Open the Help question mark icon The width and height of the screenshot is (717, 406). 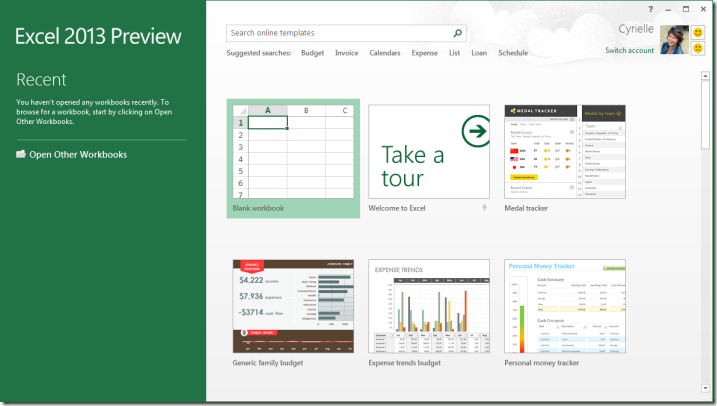click(650, 8)
